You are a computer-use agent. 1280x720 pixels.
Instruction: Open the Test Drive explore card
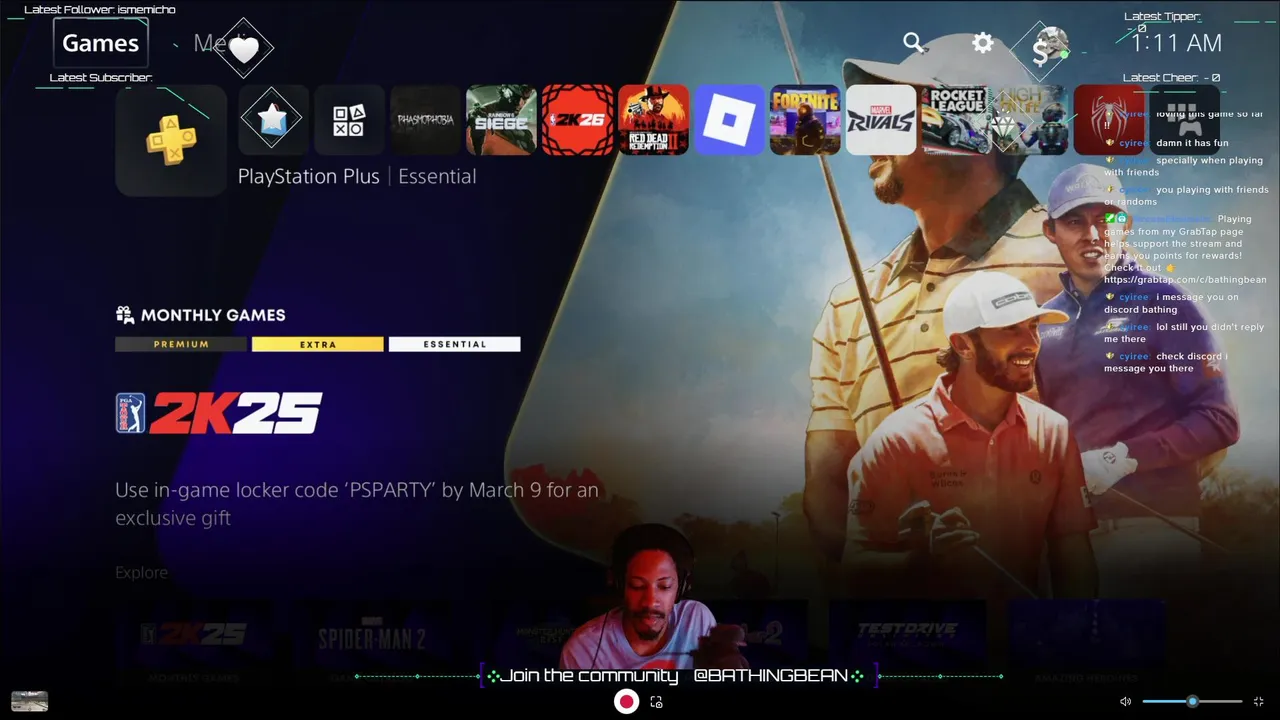click(907, 641)
